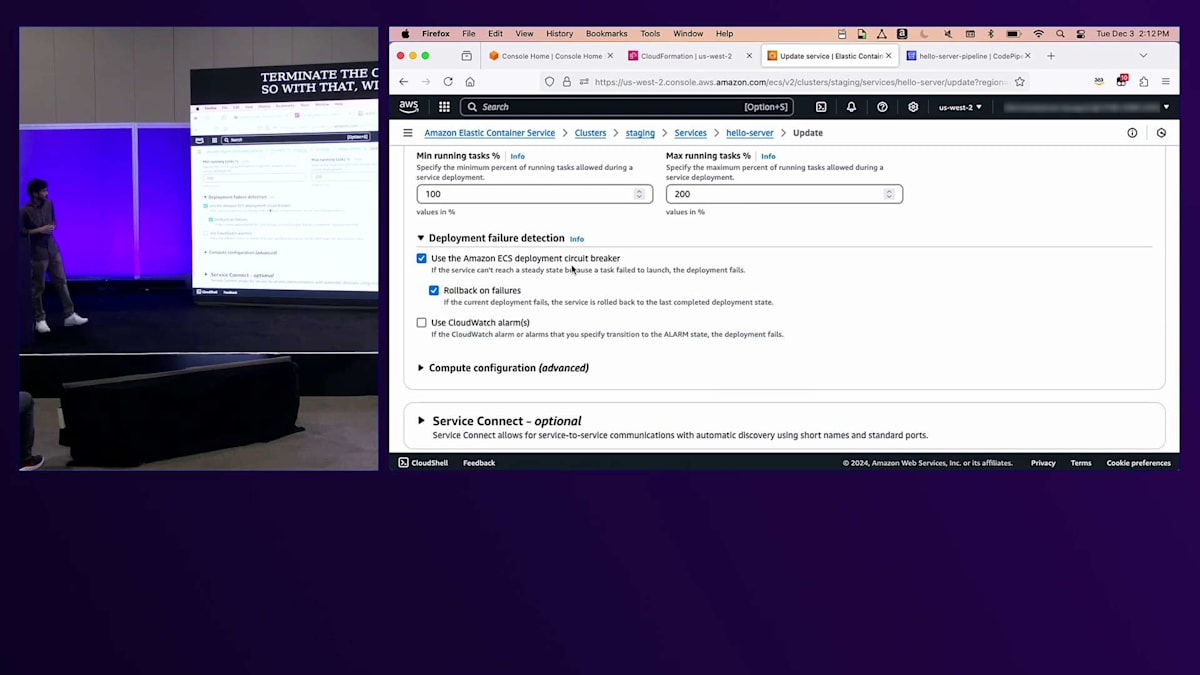Collapse Deployment failure detection section
Screen dimensions: 1200x675
pyautogui.click(x=421, y=238)
